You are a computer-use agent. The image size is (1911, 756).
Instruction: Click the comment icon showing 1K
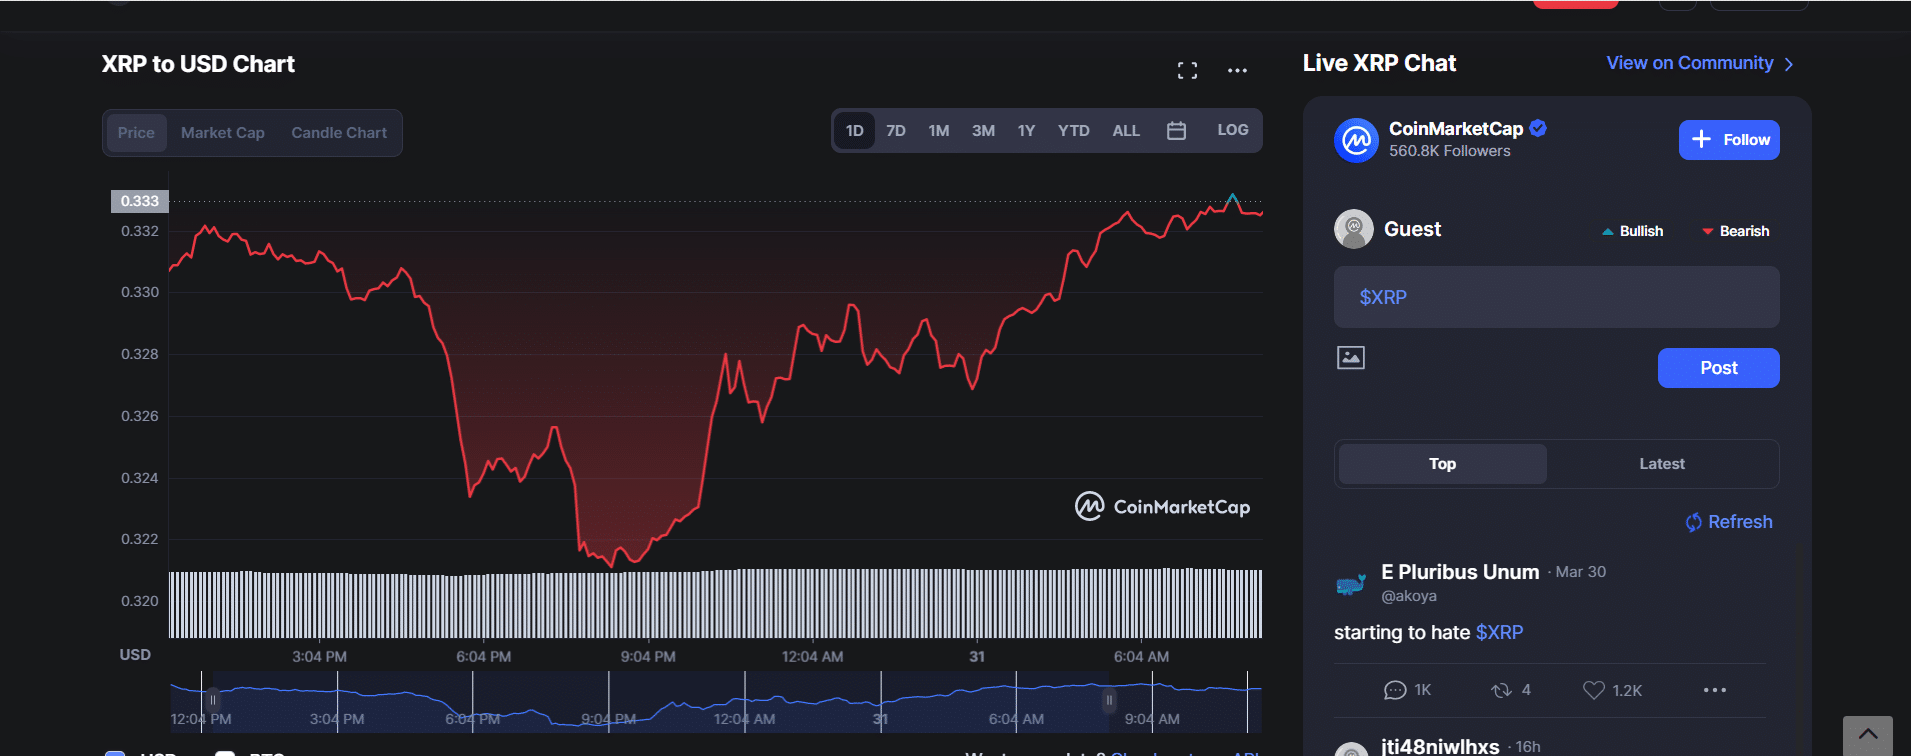(x=1395, y=690)
